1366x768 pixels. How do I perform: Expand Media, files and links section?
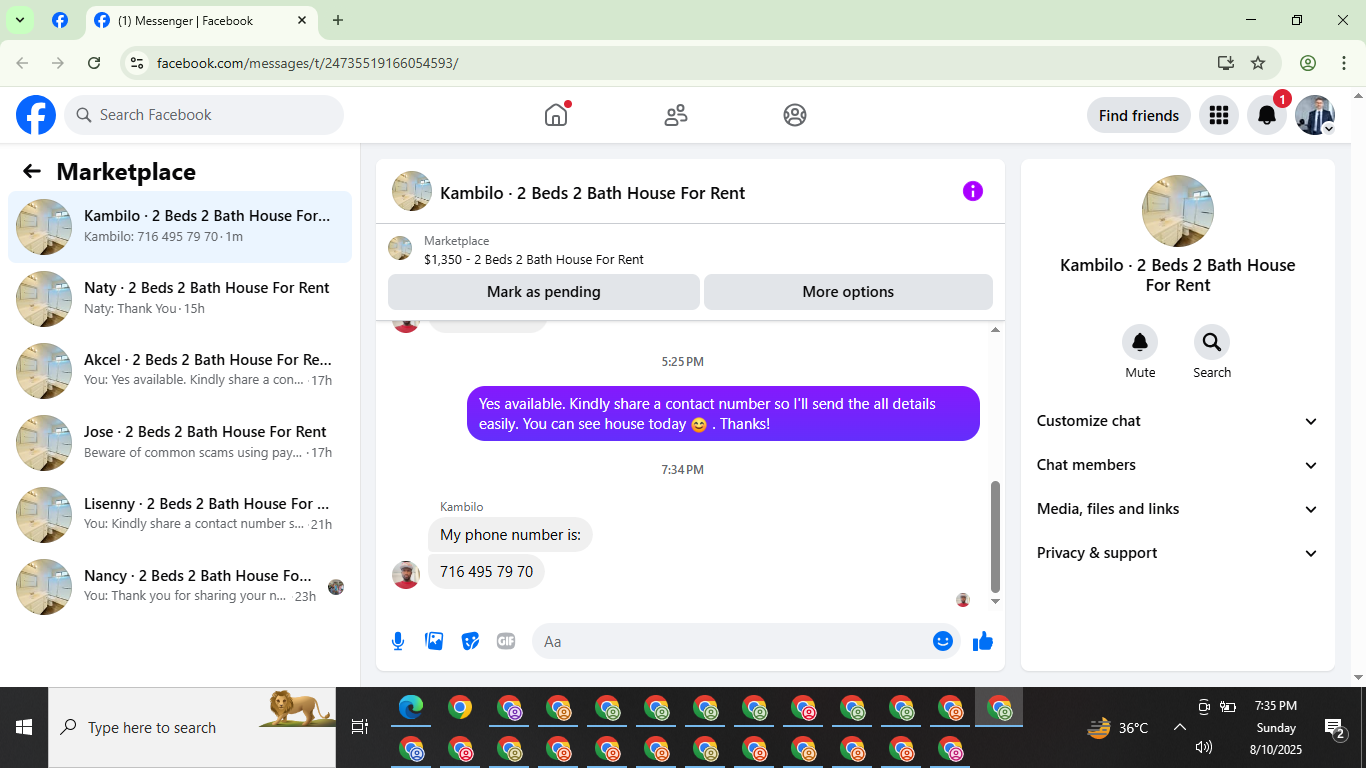click(1178, 509)
